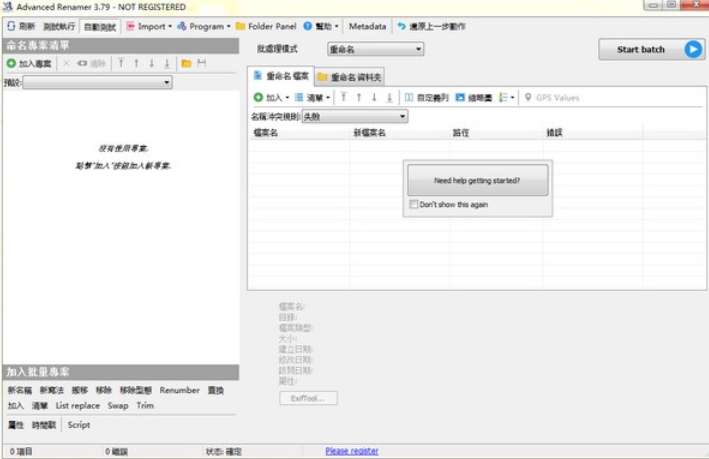709x459 pixels.
Task: Click the Please register link
Action: (x=352, y=451)
